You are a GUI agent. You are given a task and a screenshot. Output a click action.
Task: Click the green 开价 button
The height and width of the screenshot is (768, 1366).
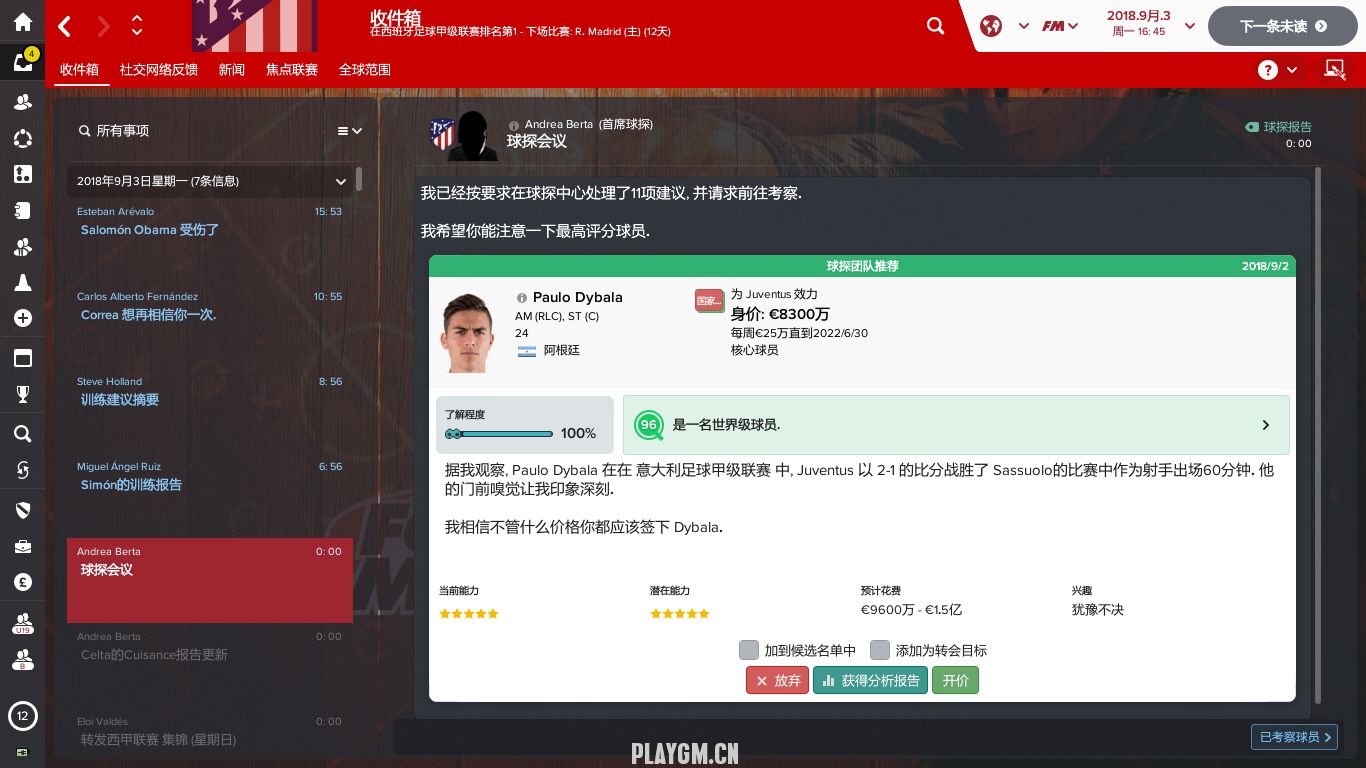955,680
